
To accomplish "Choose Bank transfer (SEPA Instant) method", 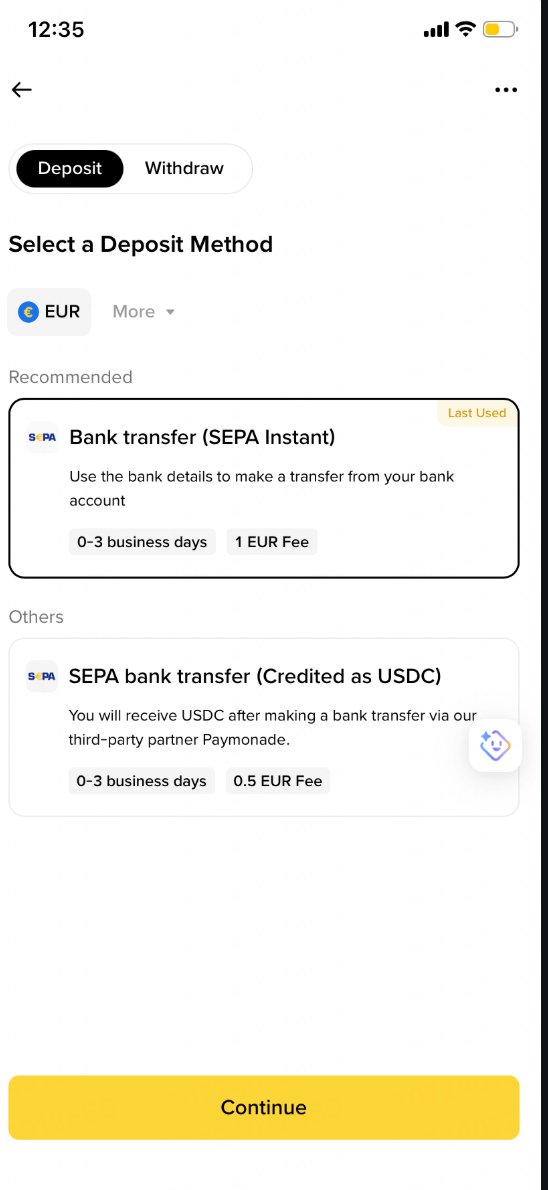I will 264,488.
